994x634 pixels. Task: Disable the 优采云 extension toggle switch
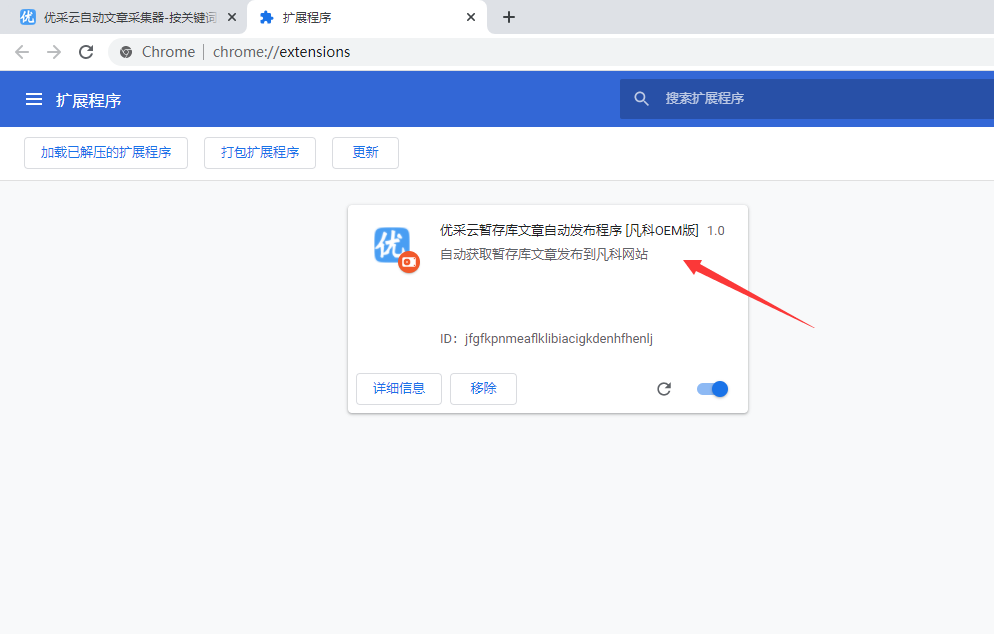point(713,389)
